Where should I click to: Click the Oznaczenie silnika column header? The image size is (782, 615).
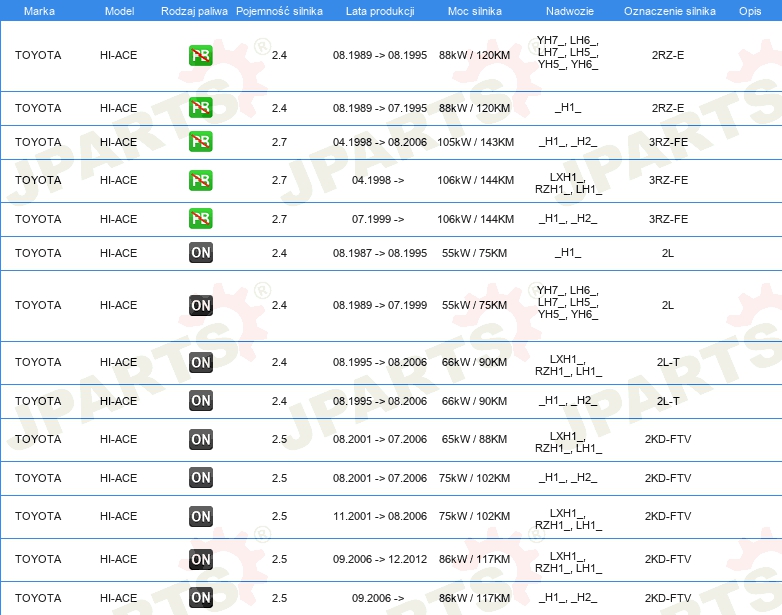coord(669,11)
